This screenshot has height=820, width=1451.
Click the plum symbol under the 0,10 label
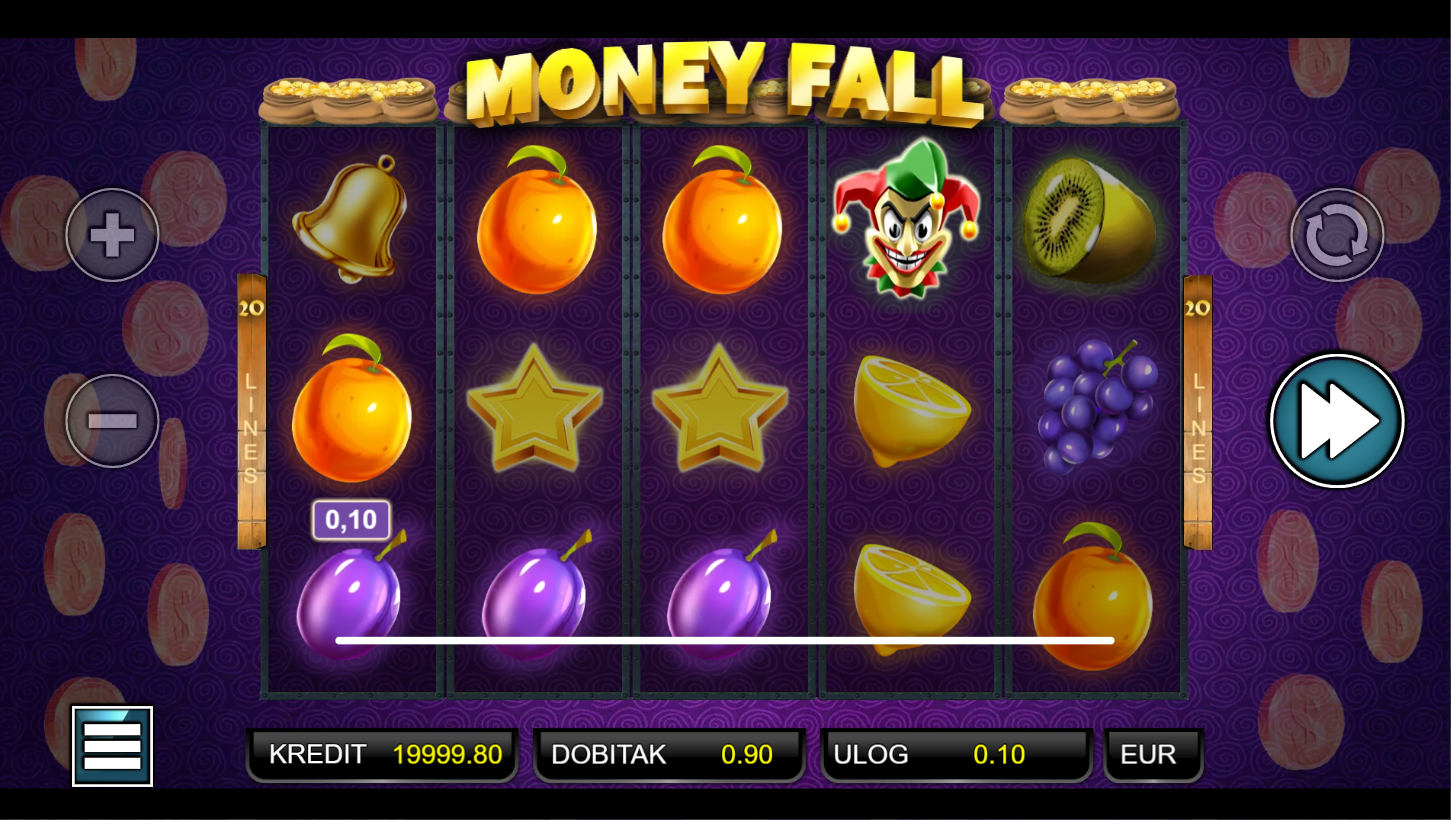[351, 596]
